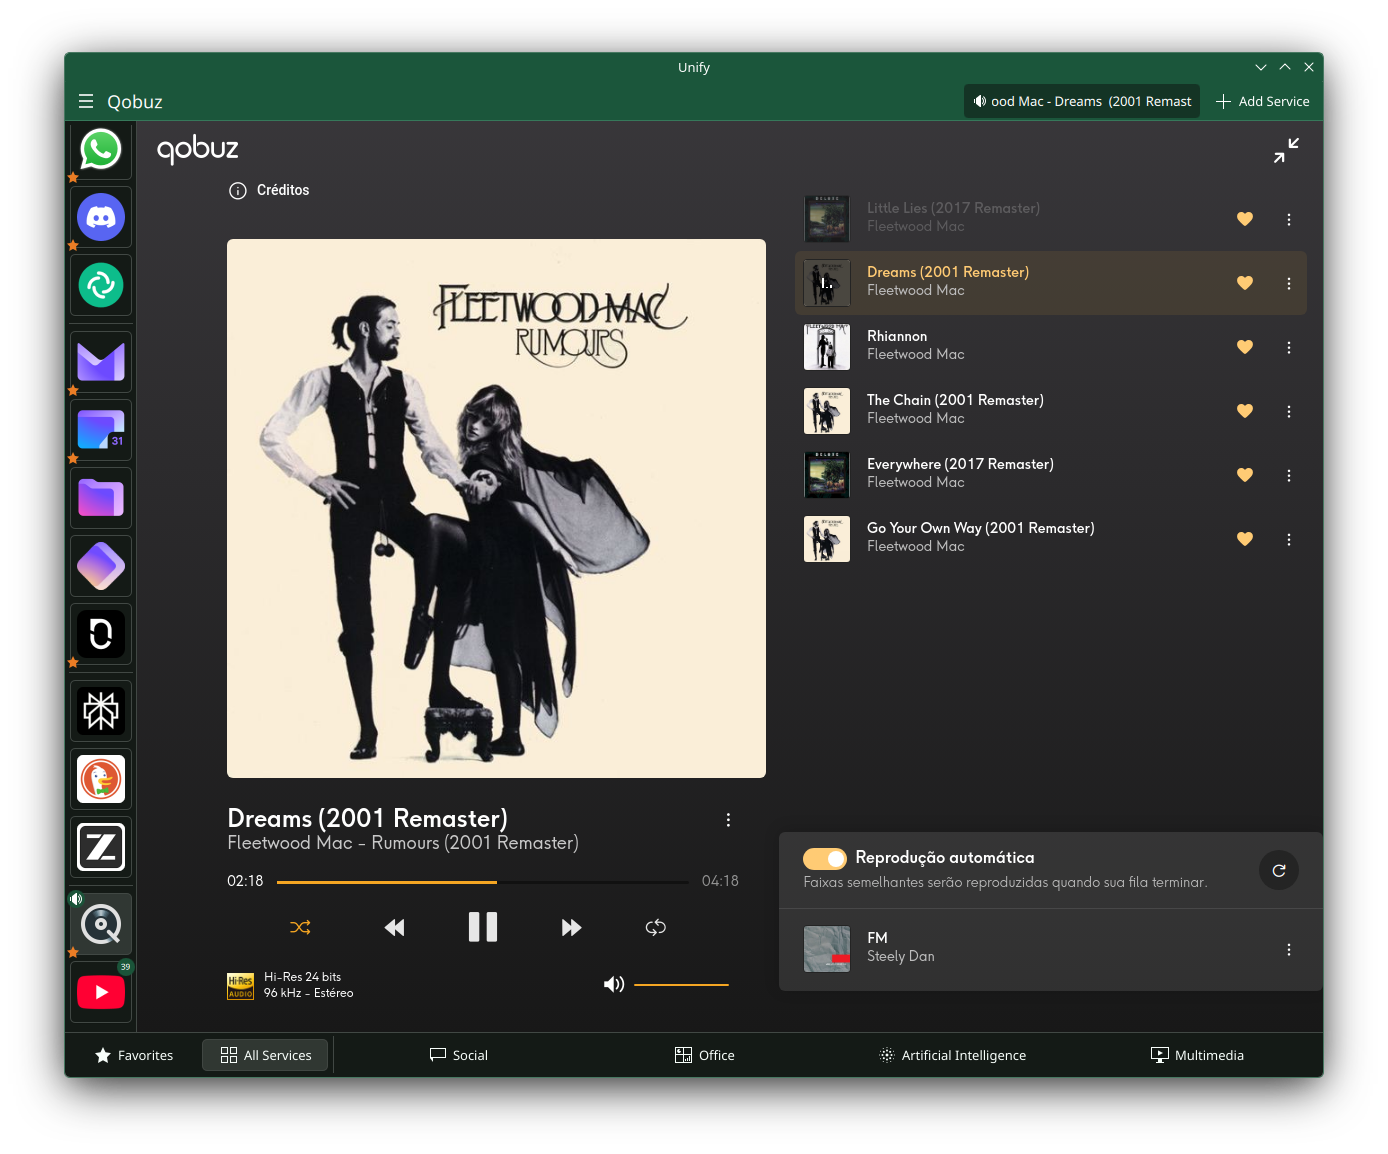The height and width of the screenshot is (1154, 1388).
Task: Open options menu for The Chain
Action: coord(1289,411)
